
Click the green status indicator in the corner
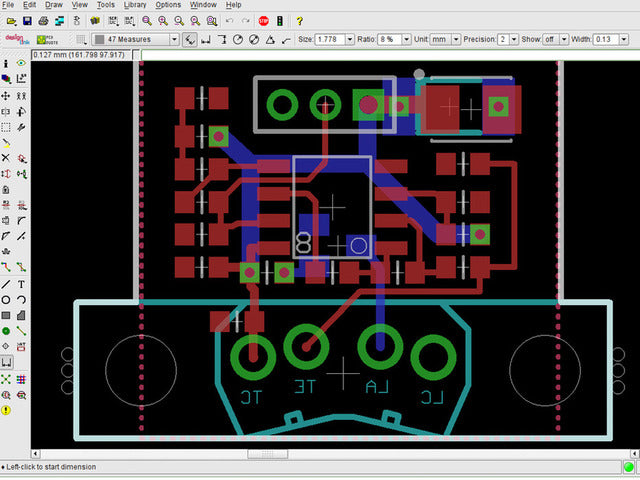point(629,467)
